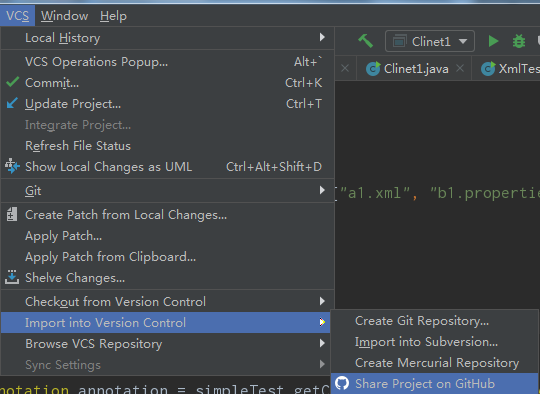
Task: Choose Update Project... menu entry
Action: click(167, 104)
